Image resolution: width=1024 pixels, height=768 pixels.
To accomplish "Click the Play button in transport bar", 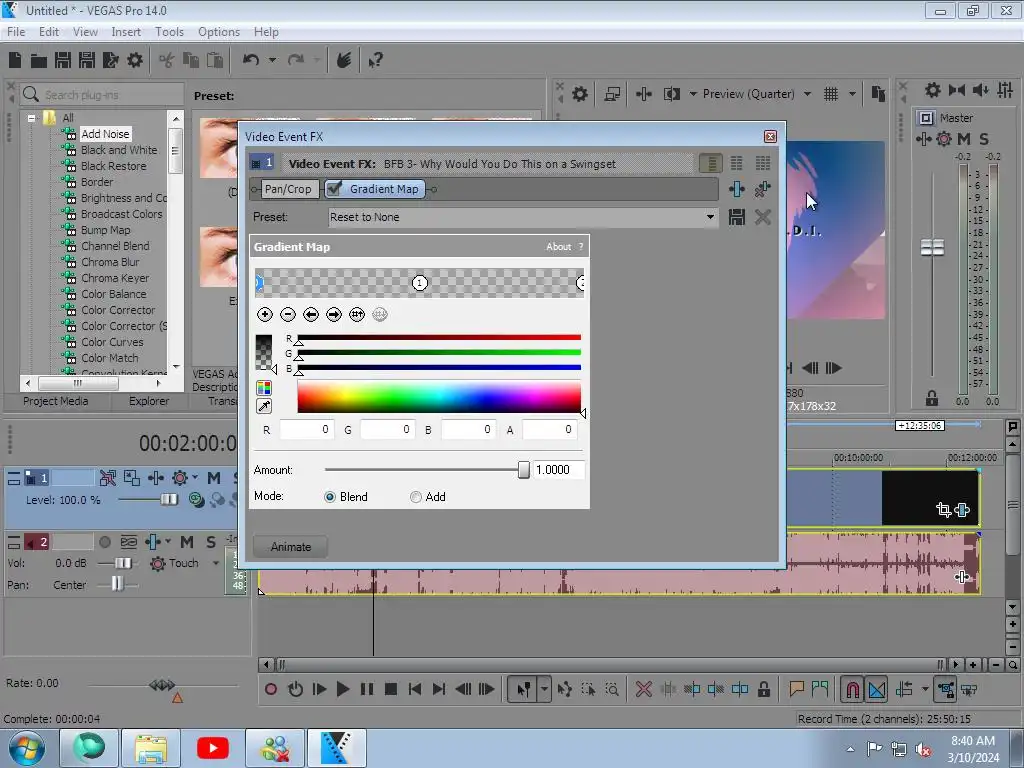I will (342, 689).
